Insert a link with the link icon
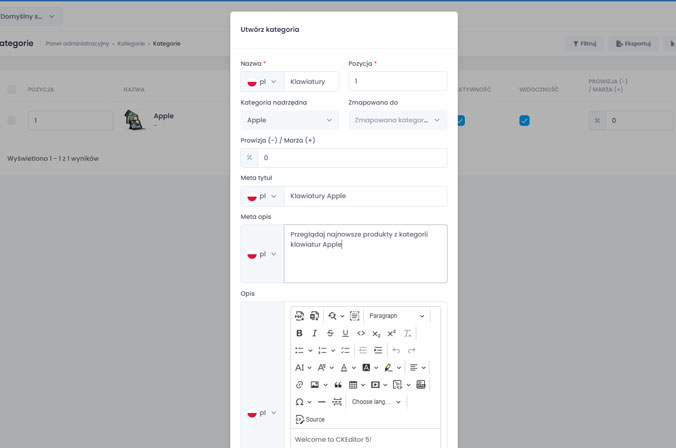 [x=299, y=385]
